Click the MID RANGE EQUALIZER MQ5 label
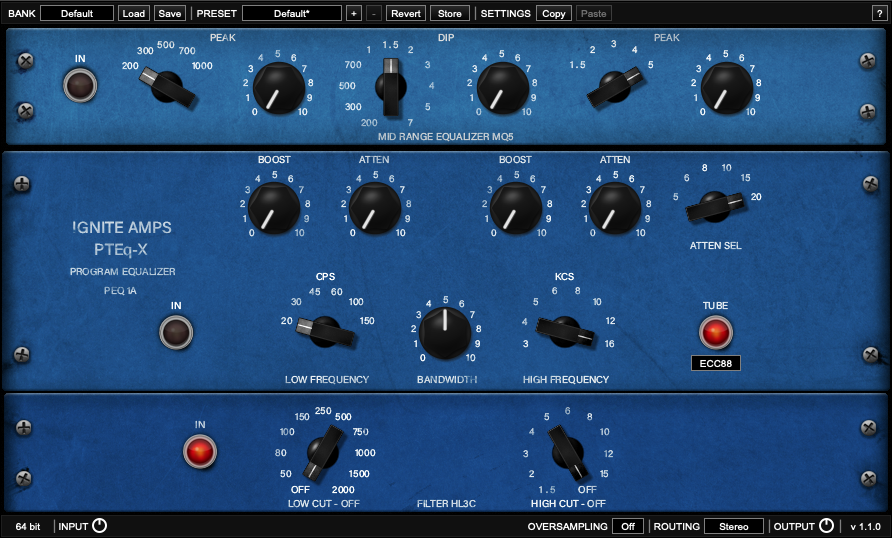This screenshot has width=892, height=538. click(x=445, y=136)
